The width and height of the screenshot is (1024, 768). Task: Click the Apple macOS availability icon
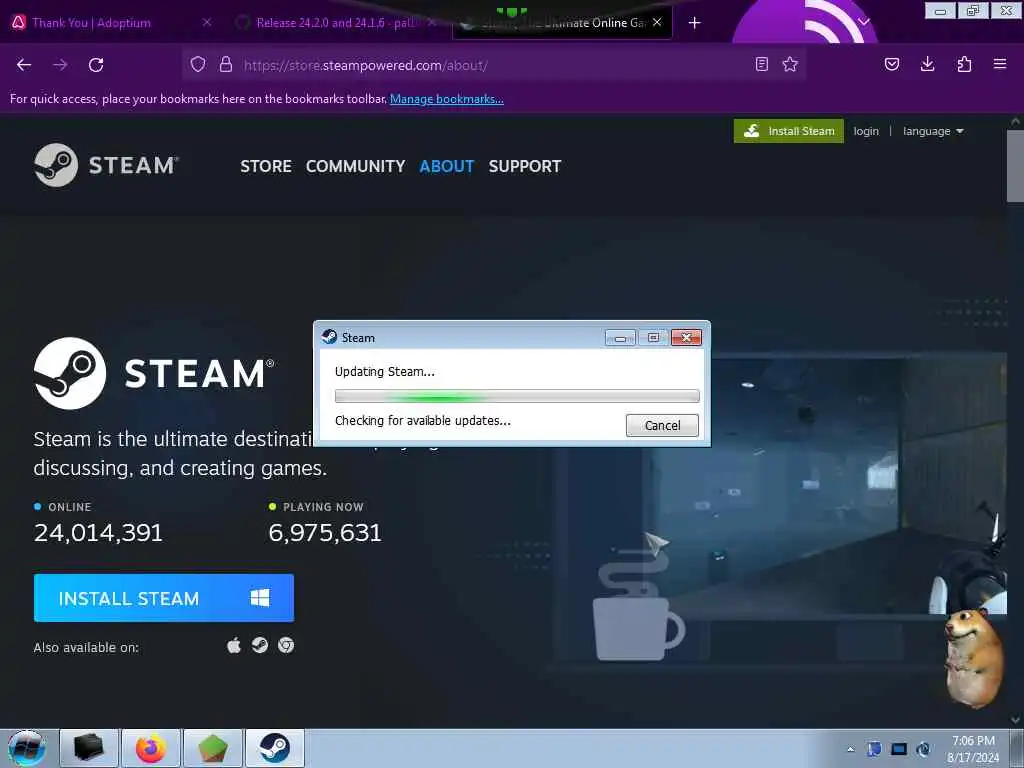pos(234,646)
